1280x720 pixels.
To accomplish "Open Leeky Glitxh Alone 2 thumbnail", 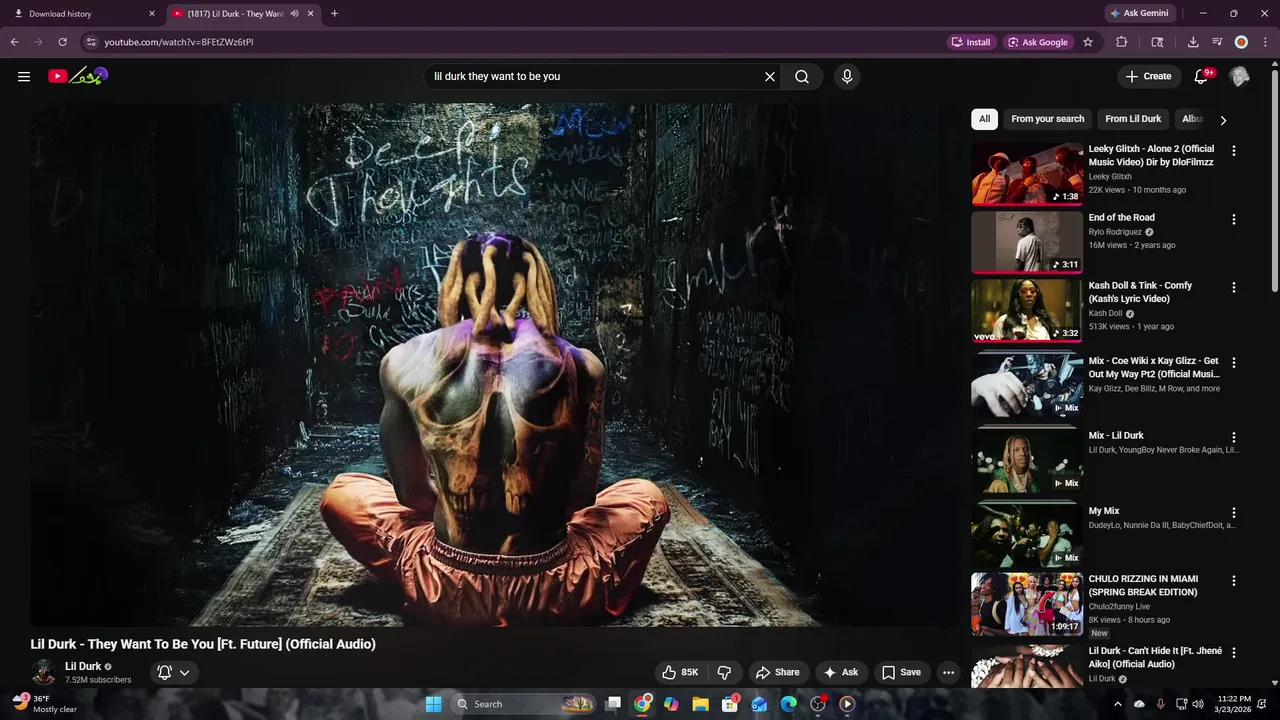I will tap(1027, 174).
